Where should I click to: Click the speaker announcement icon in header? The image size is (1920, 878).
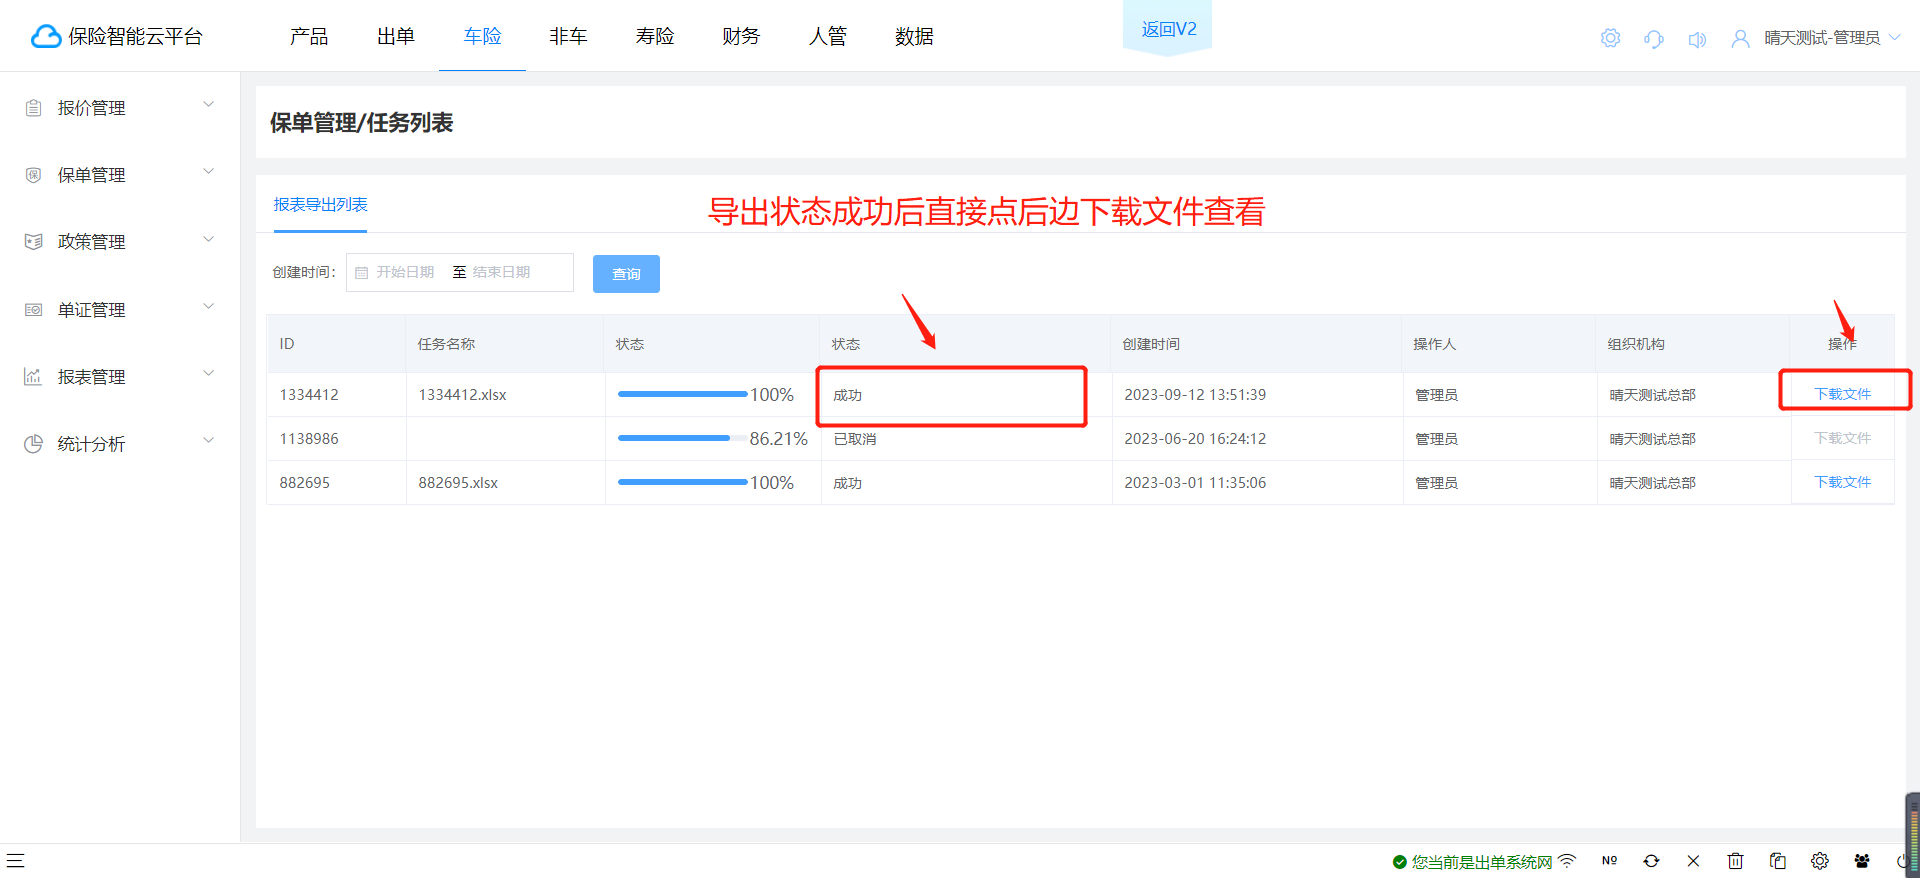tap(1697, 39)
